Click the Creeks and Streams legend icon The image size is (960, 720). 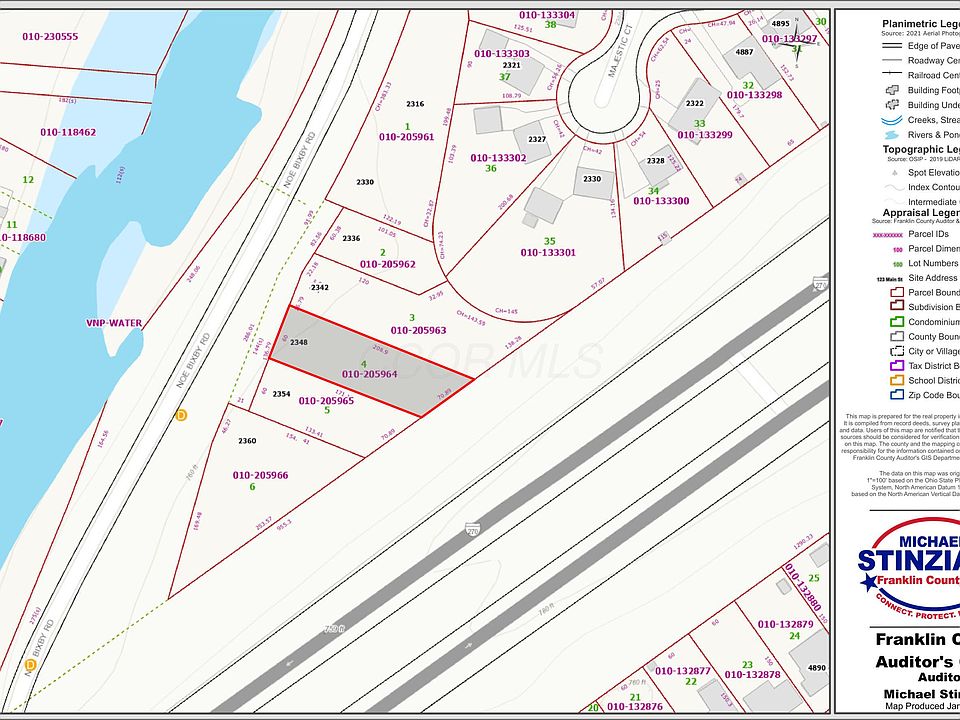point(892,120)
